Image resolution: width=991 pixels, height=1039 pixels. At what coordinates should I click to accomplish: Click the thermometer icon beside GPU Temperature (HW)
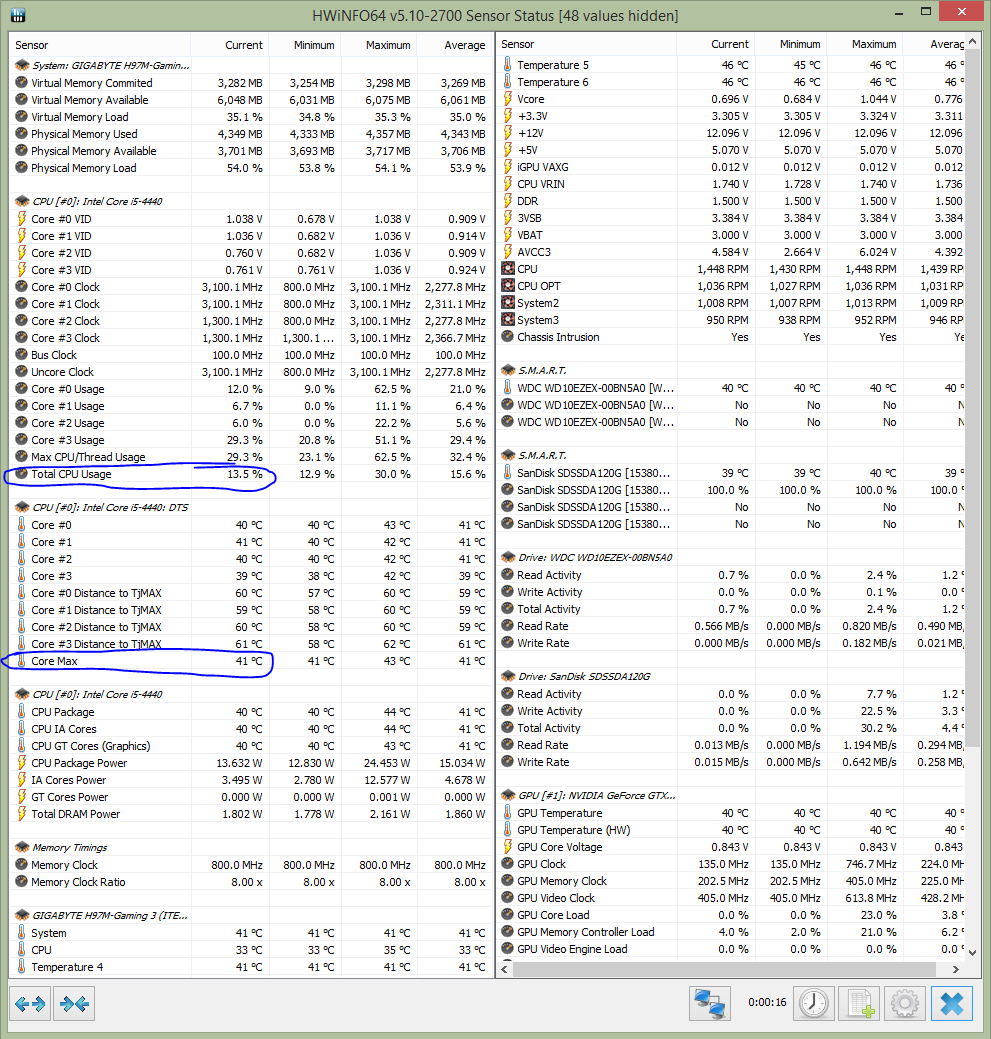click(x=507, y=830)
